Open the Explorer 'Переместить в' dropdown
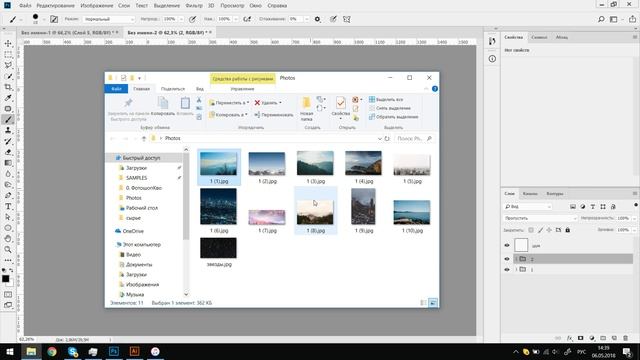This screenshot has height=360, width=640. (x=229, y=103)
